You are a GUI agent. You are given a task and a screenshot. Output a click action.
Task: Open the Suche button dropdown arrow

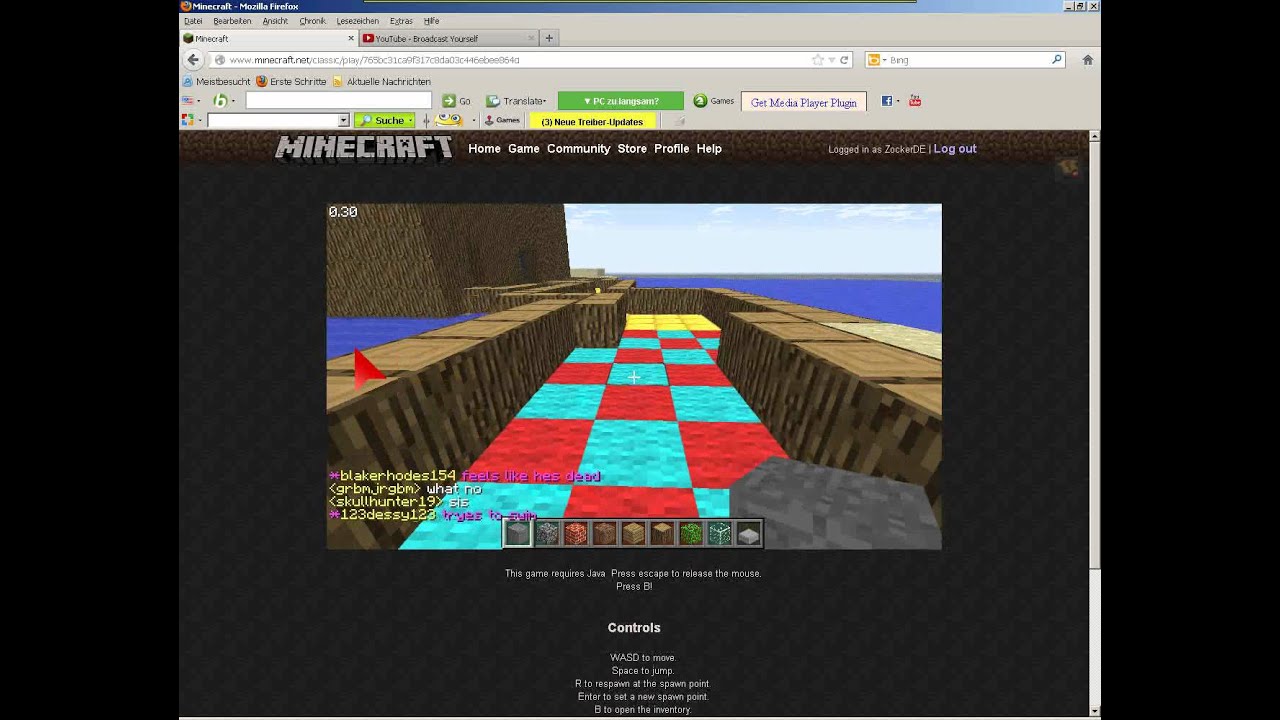coord(410,120)
